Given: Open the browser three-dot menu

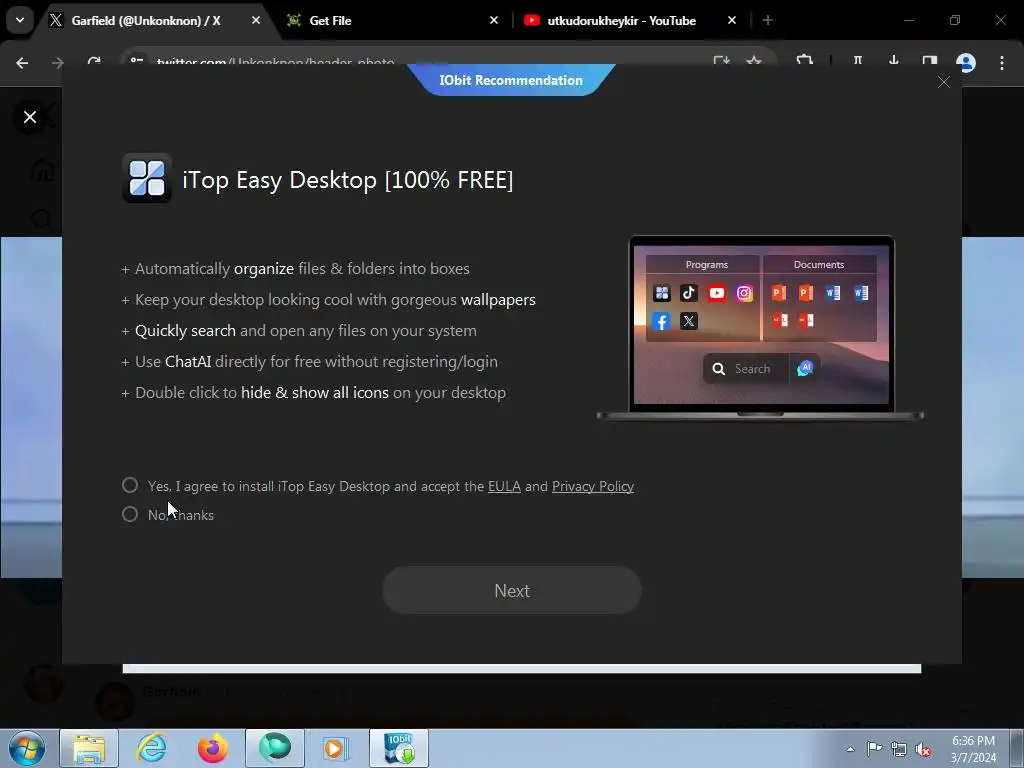Looking at the screenshot, I should click(x=1002, y=63).
